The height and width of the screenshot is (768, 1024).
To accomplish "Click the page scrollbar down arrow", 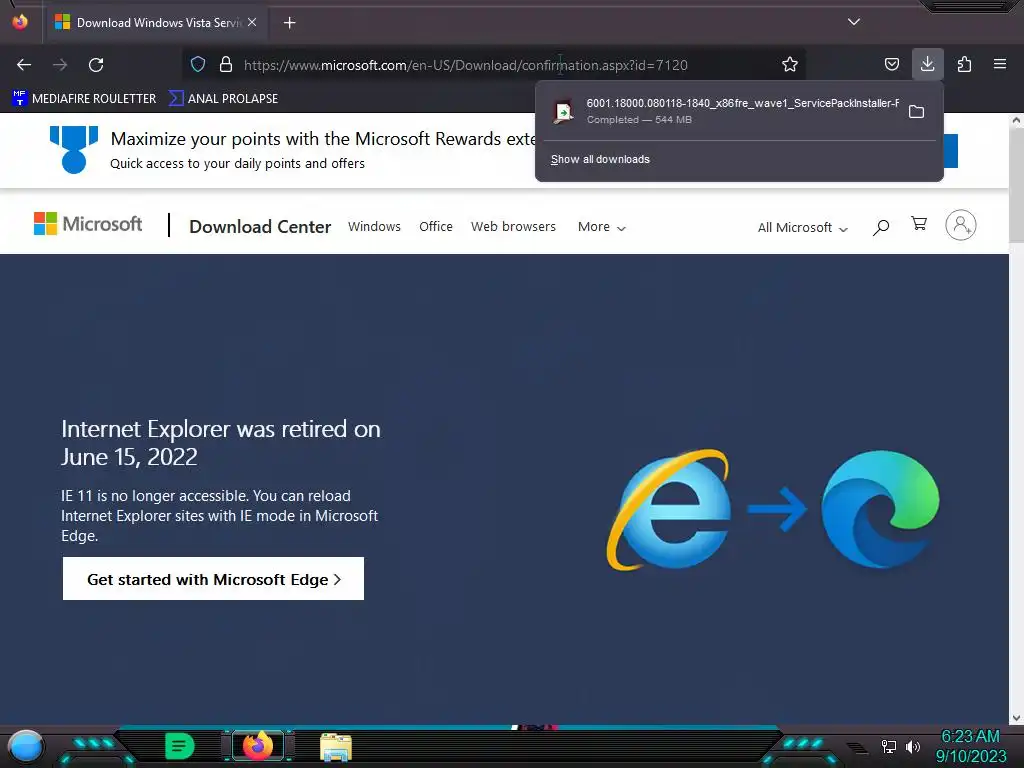I will pos(1016,718).
